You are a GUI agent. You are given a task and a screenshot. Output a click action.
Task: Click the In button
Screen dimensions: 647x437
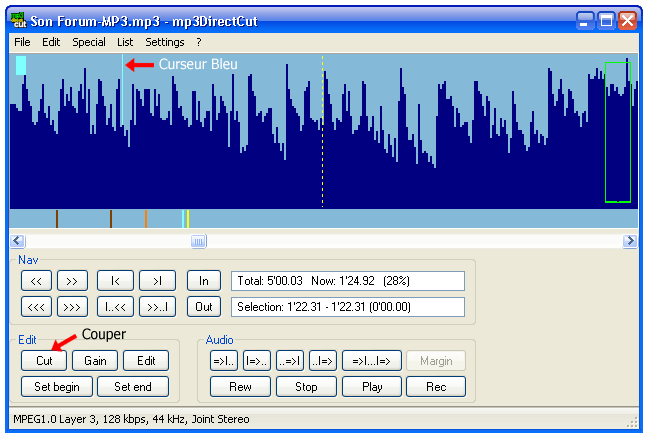[204, 281]
